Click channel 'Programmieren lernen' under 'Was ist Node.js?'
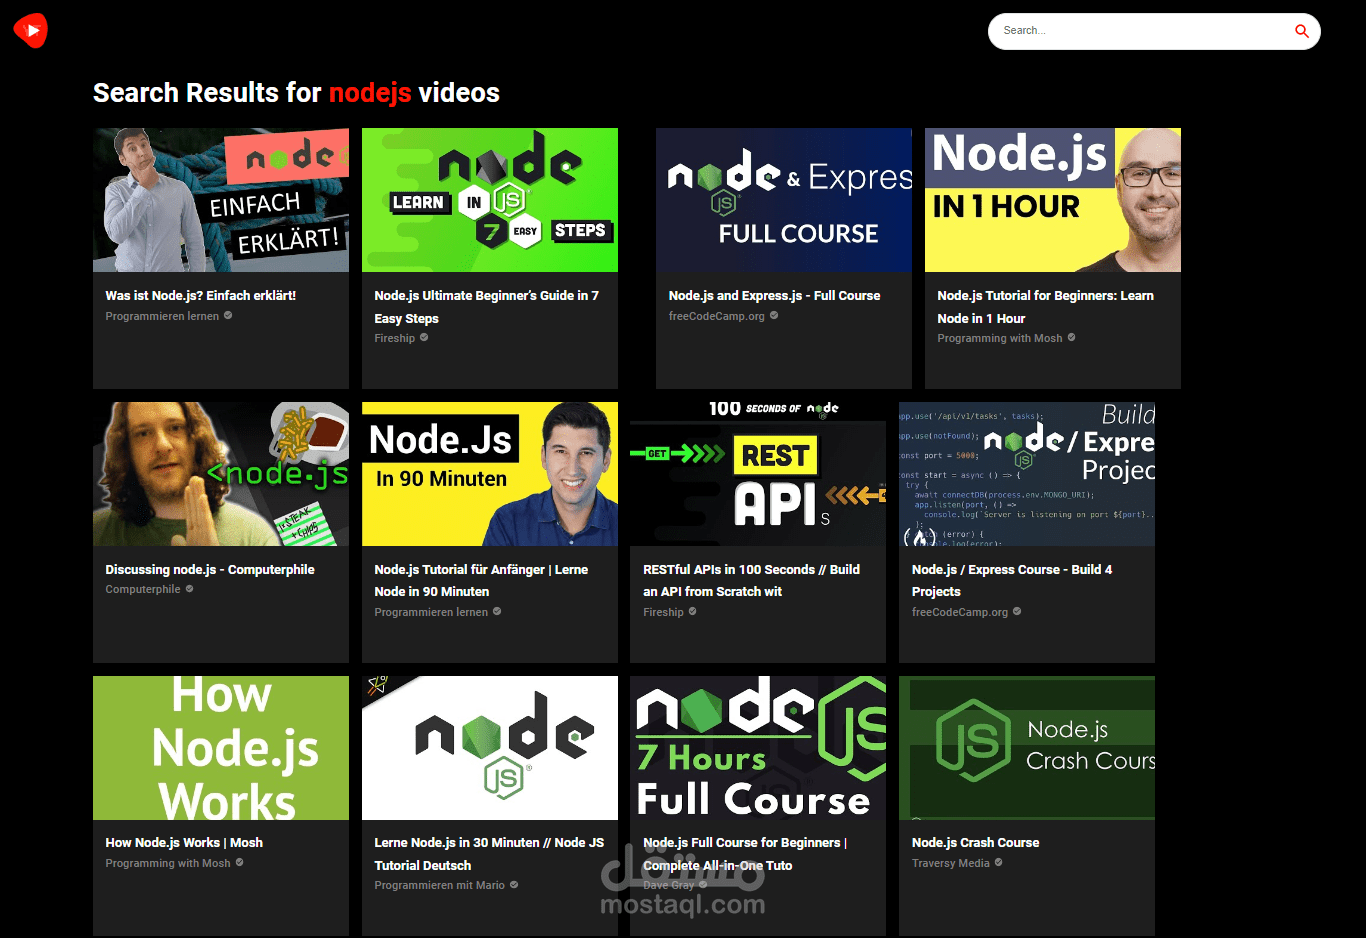The width and height of the screenshot is (1366, 938). tap(162, 316)
